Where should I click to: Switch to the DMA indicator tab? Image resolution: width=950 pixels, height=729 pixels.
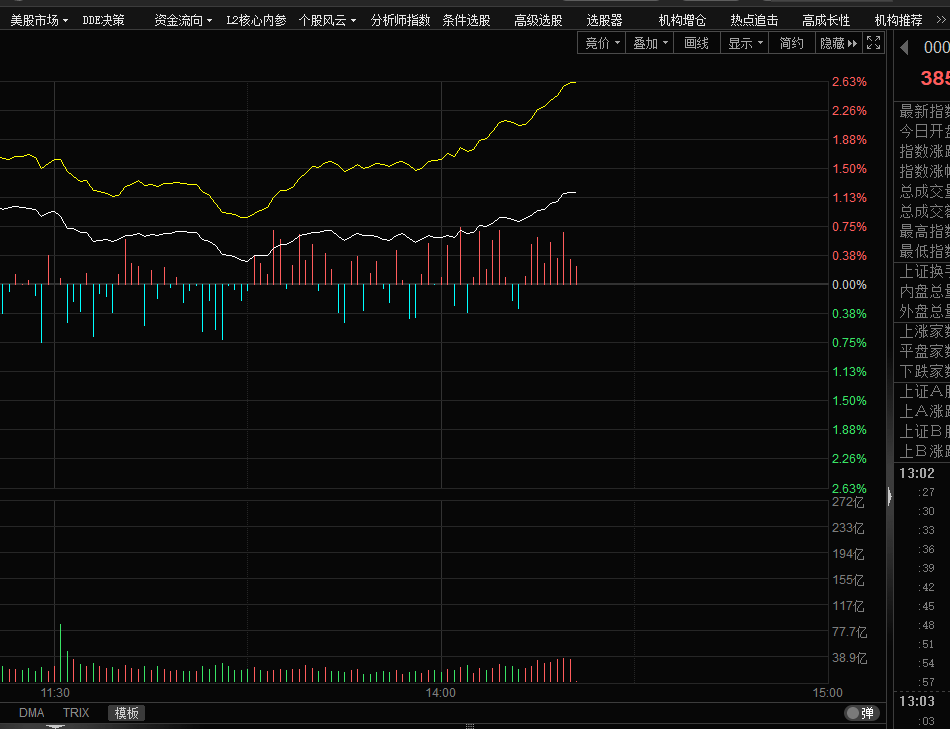click(31, 713)
